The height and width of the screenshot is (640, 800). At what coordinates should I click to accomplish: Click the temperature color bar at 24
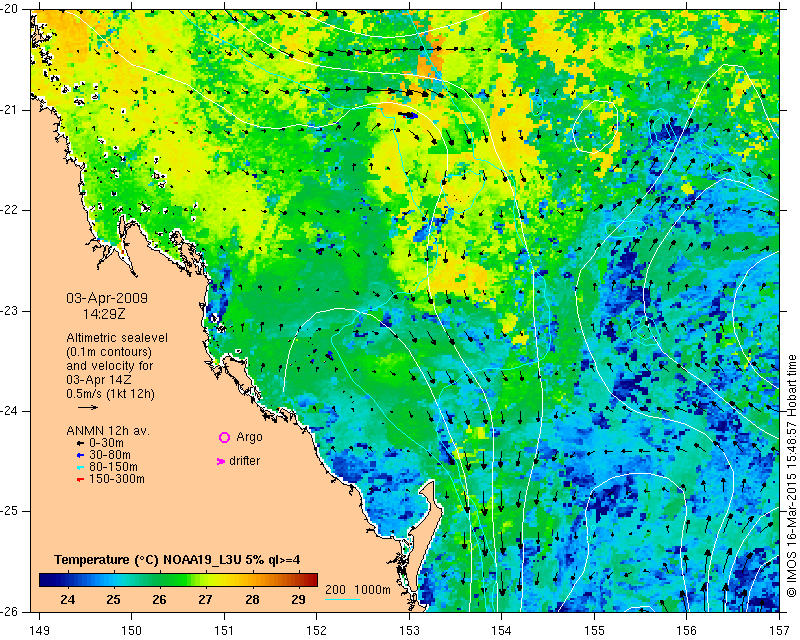pyautogui.click(x=67, y=580)
